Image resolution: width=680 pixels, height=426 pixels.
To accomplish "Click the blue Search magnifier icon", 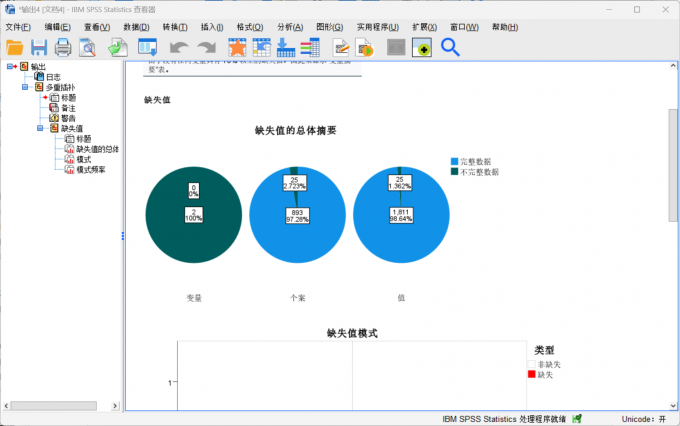I will (x=450, y=47).
